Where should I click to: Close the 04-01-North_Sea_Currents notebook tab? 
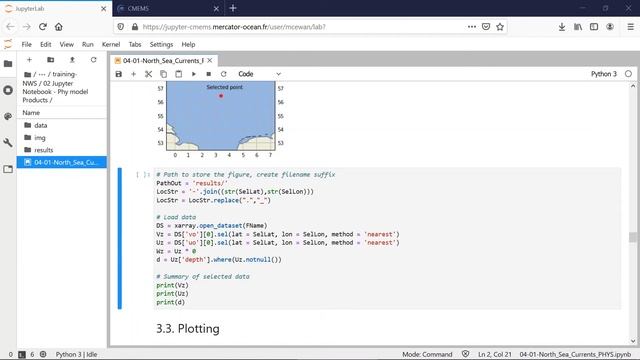click(210, 60)
